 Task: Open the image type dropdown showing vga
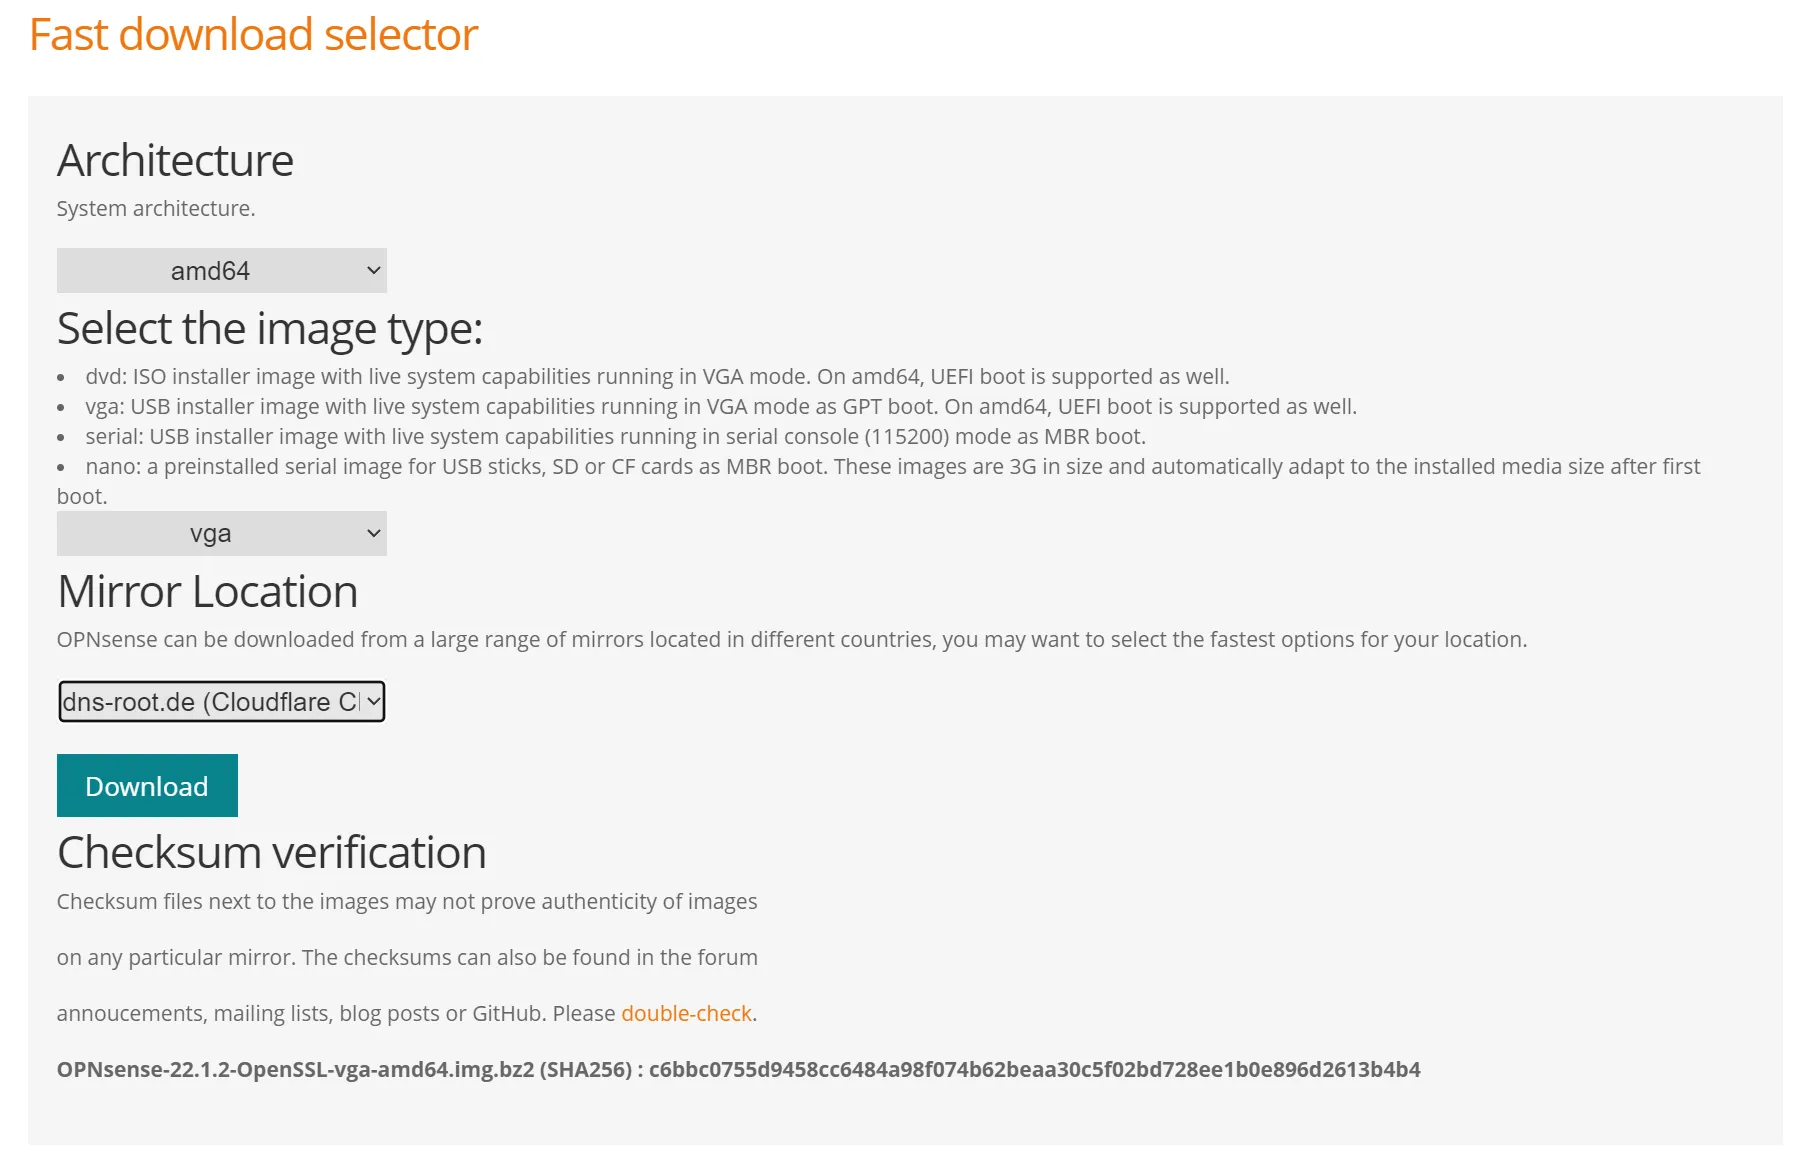221,532
